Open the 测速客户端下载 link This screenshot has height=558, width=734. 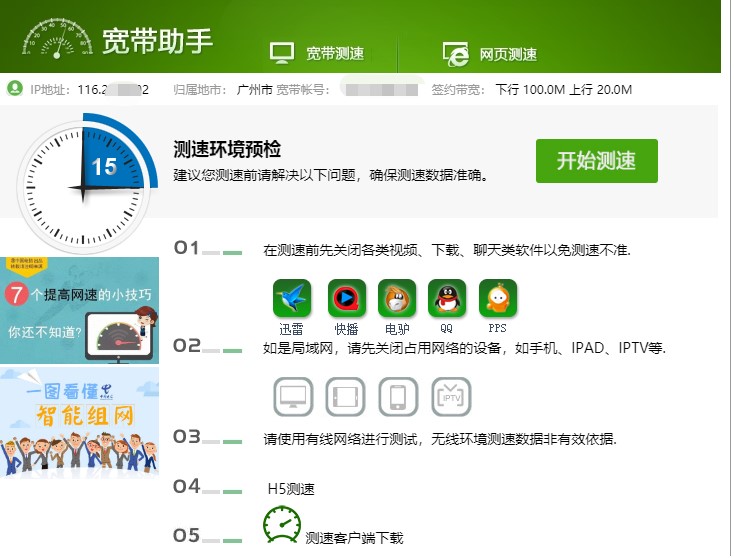pyautogui.click(x=354, y=538)
